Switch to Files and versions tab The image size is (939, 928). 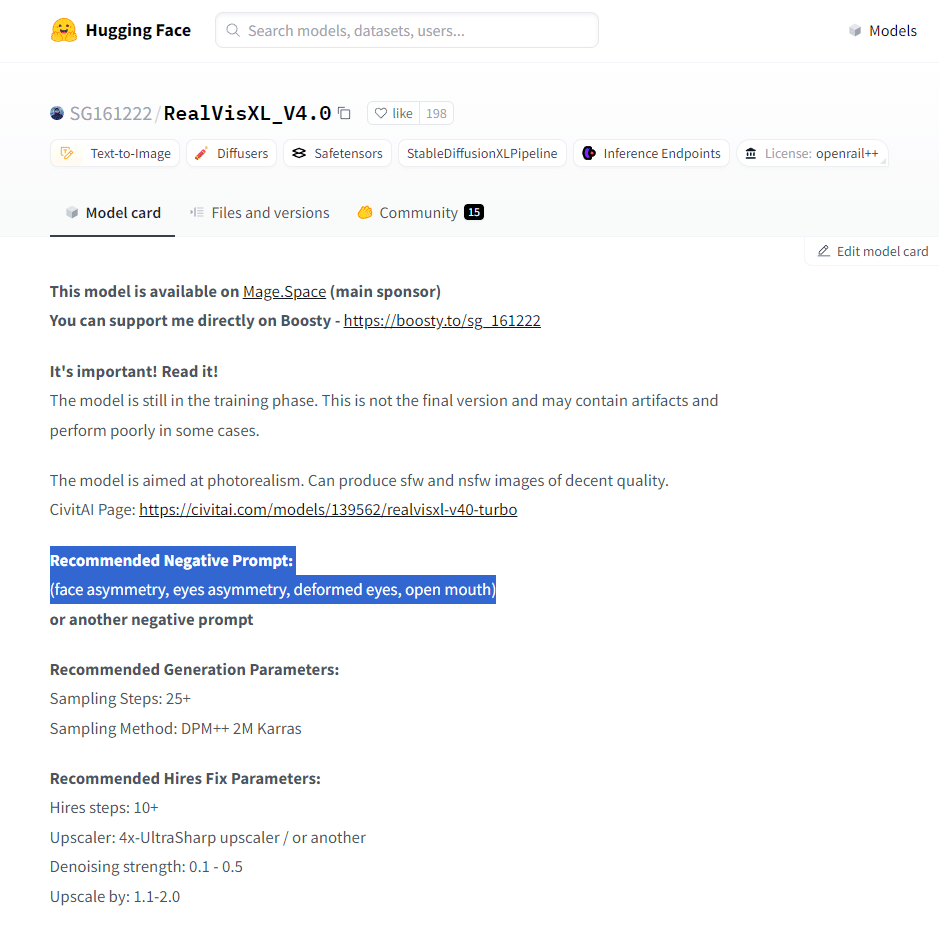(259, 212)
